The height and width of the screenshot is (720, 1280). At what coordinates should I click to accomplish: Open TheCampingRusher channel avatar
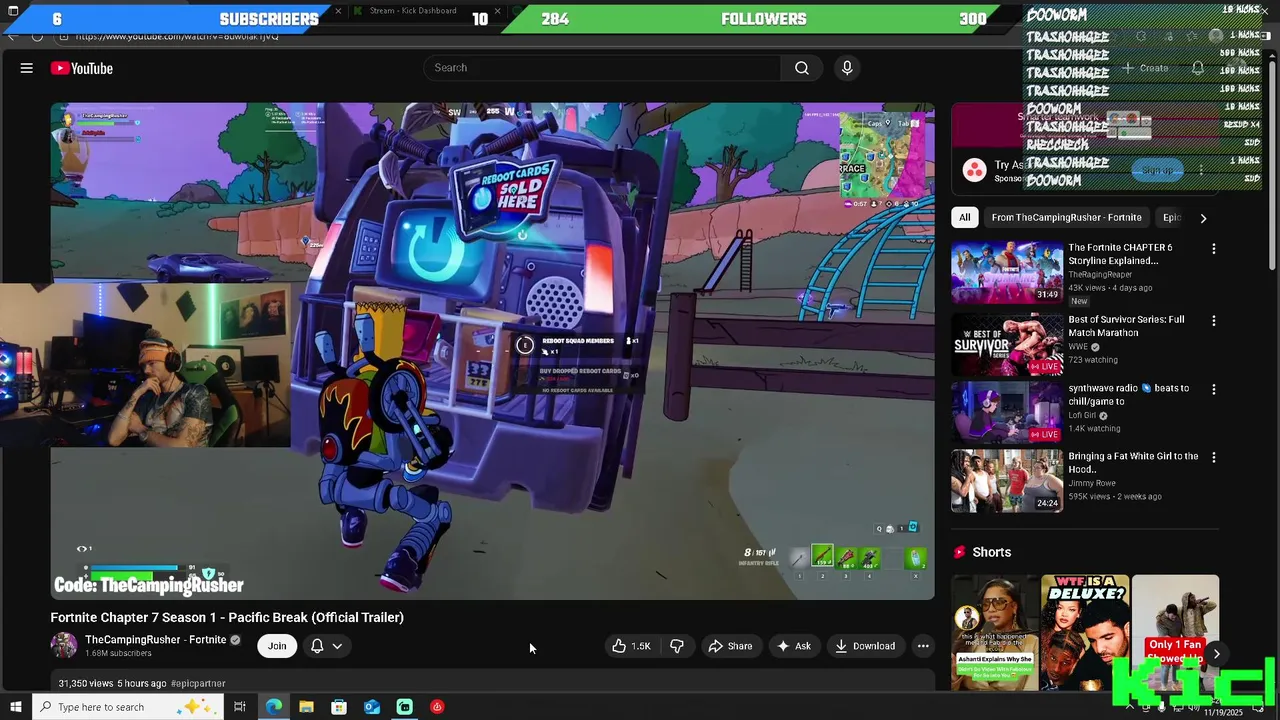(x=64, y=645)
